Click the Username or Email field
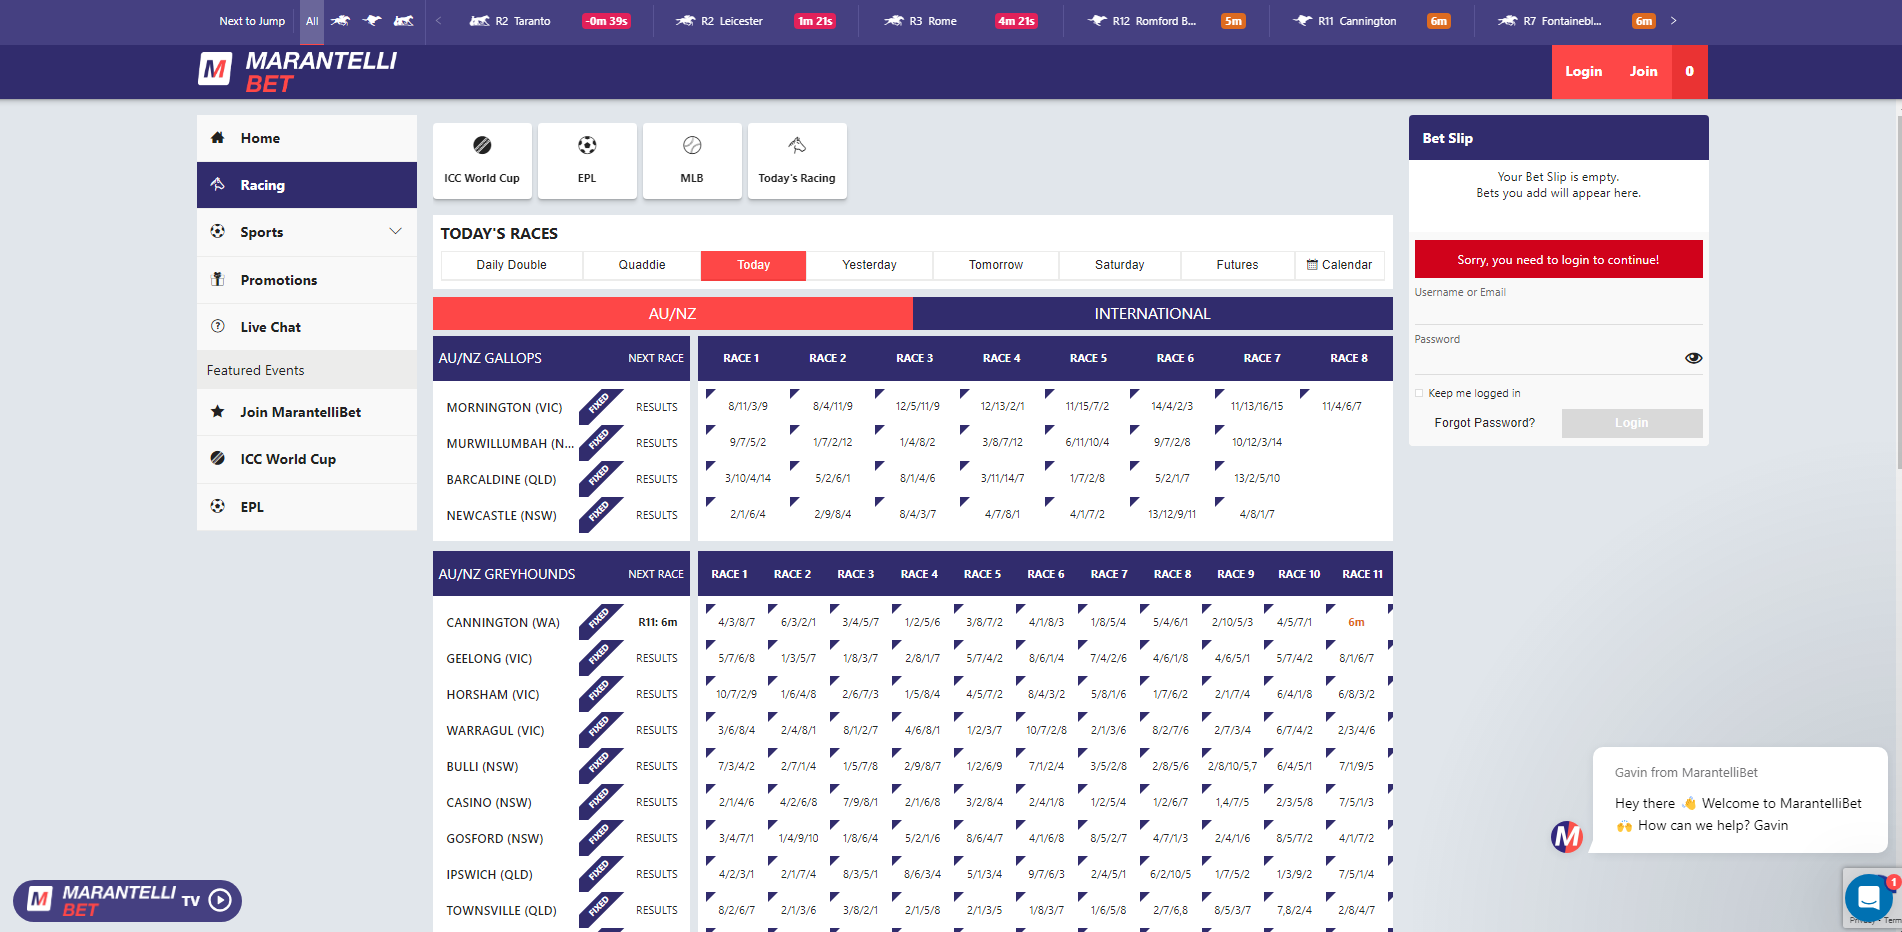 tap(1558, 311)
